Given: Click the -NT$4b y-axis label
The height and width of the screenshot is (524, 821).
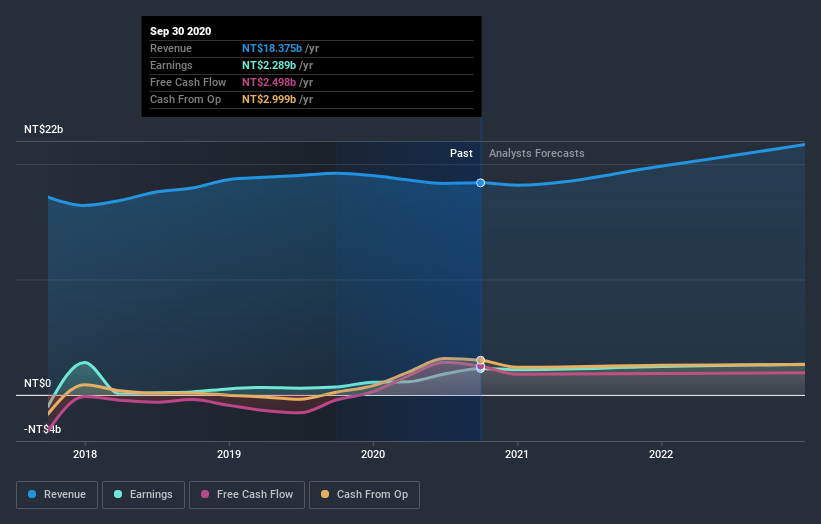Looking at the screenshot, I should [42, 429].
